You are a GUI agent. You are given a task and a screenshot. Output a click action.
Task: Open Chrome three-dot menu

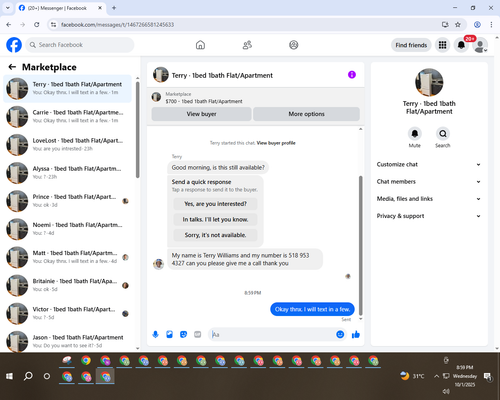pyautogui.click(x=491, y=25)
